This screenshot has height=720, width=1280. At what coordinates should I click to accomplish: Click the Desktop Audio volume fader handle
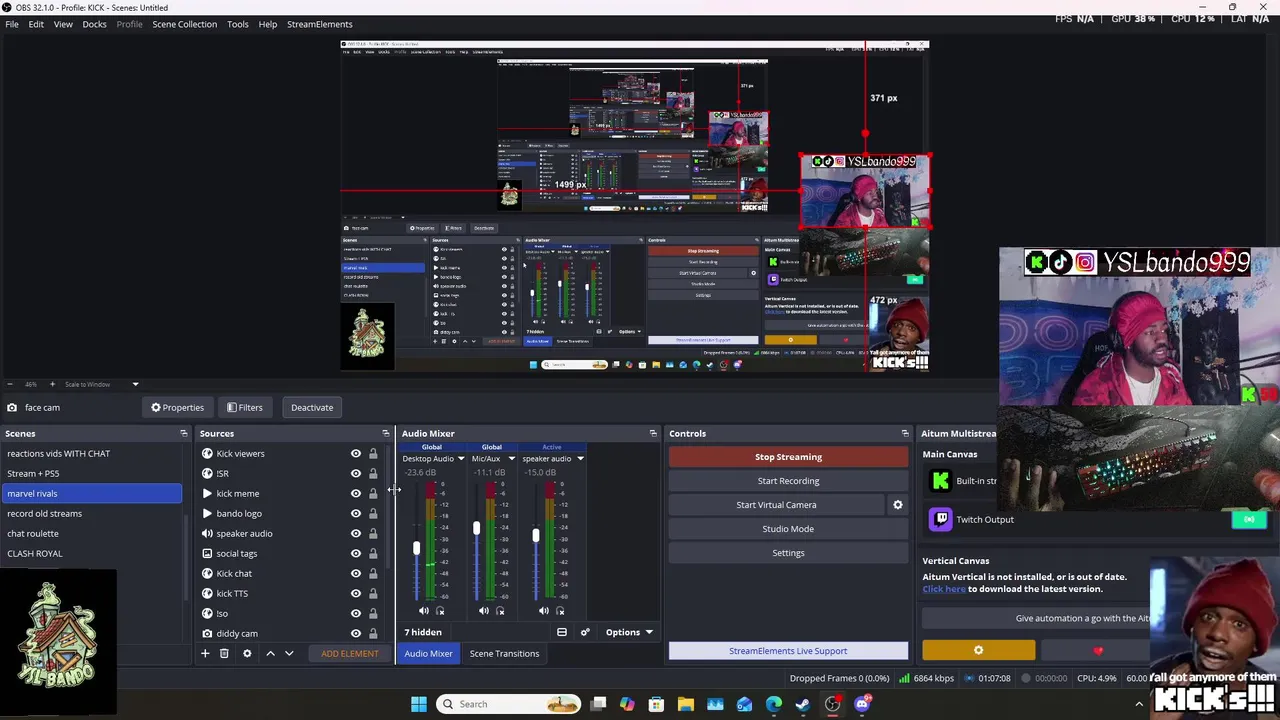tap(416, 549)
